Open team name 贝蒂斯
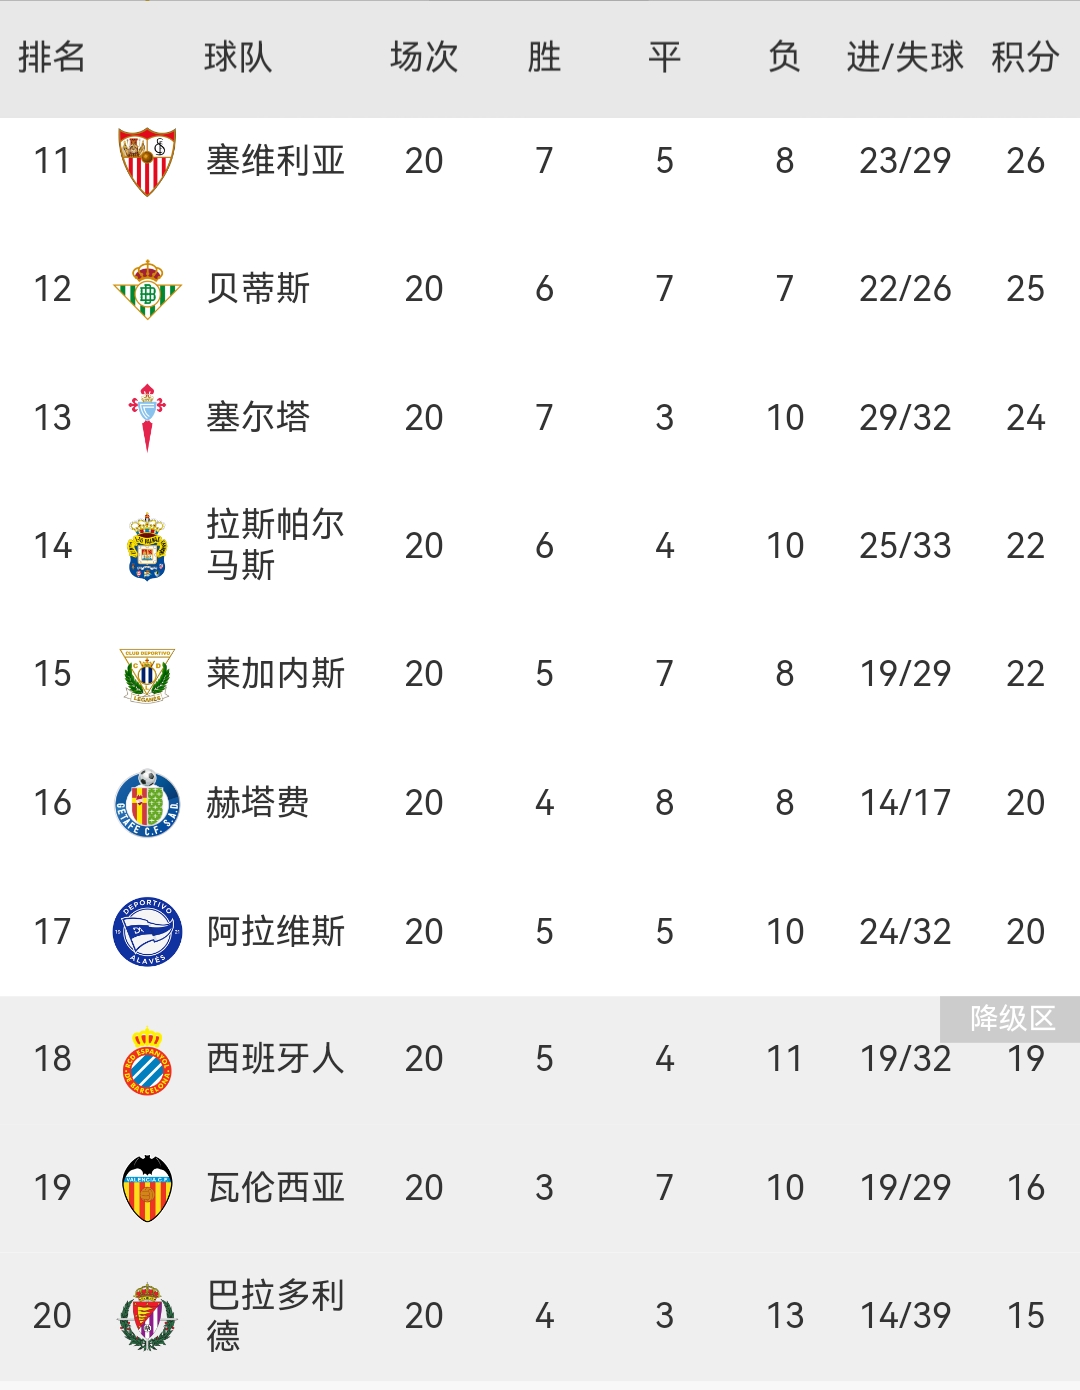Screen dimensions: 1080x1390 click(258, 289)
